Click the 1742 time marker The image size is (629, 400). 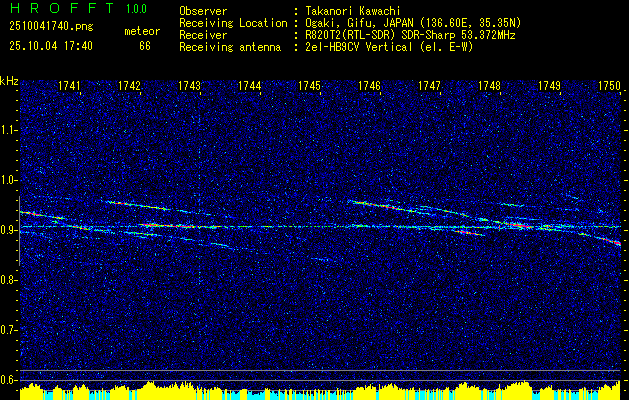point(129,85)
